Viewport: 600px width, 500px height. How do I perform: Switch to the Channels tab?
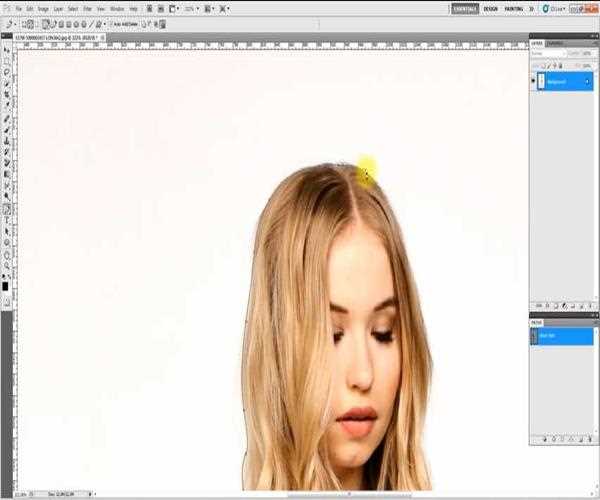coord(554,44)
